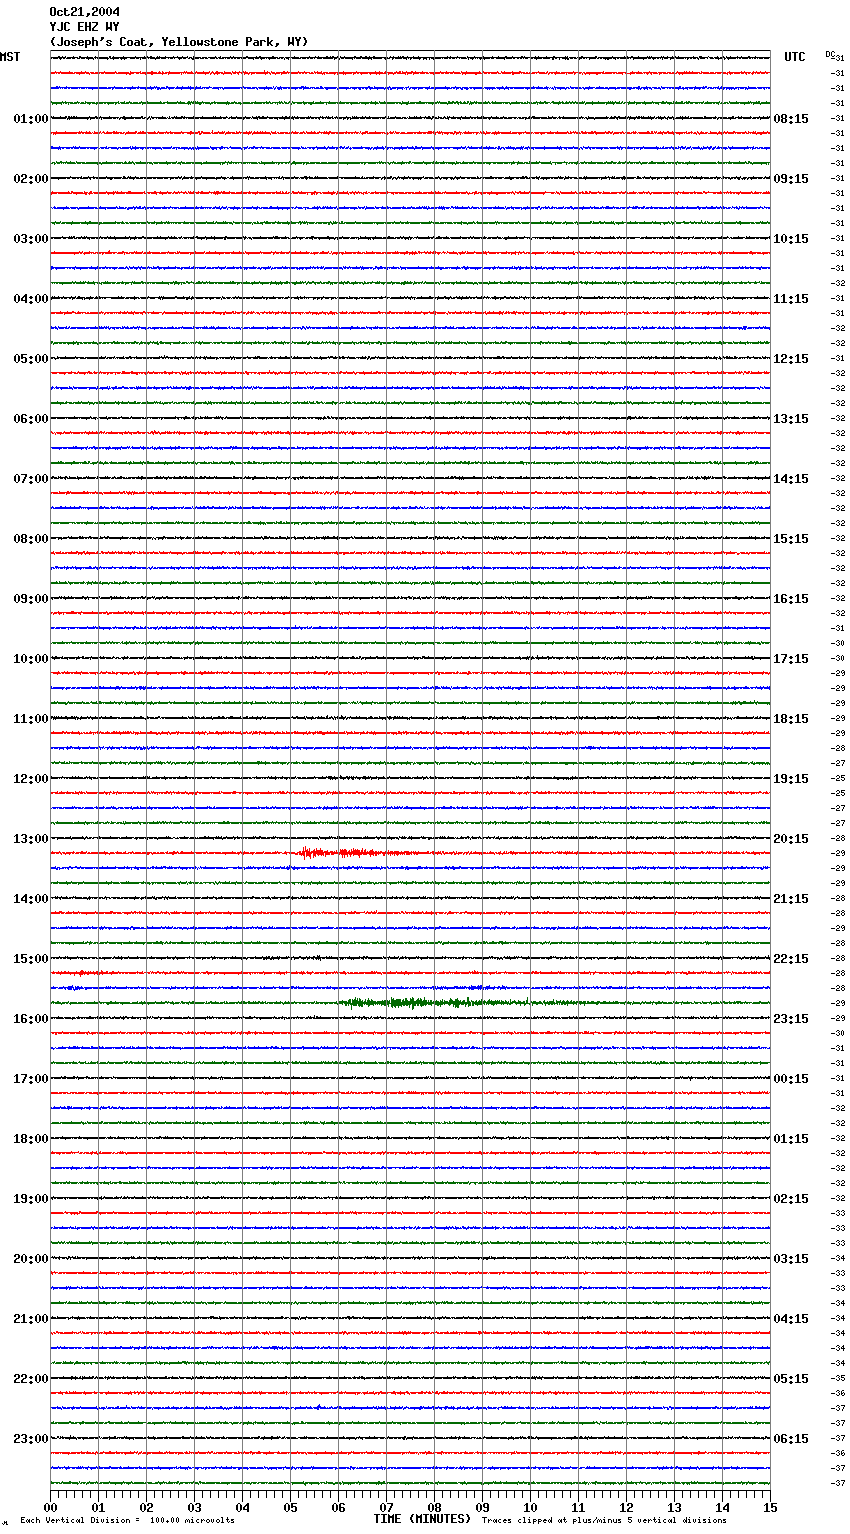This screenshot has height=1534, width=850.
Task: Select the 03 minute tick label
Action: tap(194, 1507)
